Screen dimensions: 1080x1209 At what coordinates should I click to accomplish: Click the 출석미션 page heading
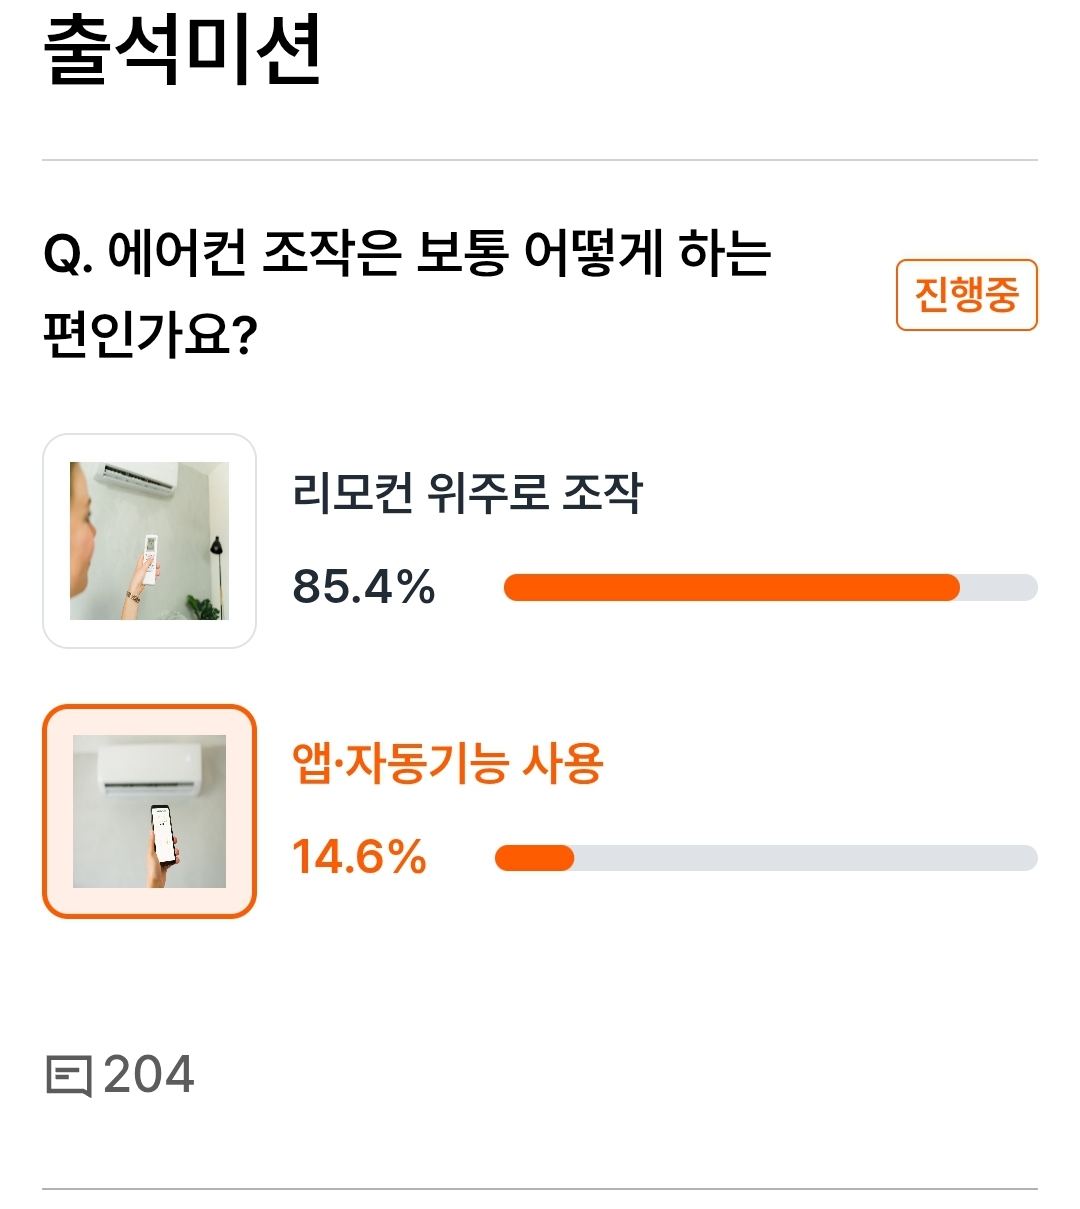tap(183, 48)
